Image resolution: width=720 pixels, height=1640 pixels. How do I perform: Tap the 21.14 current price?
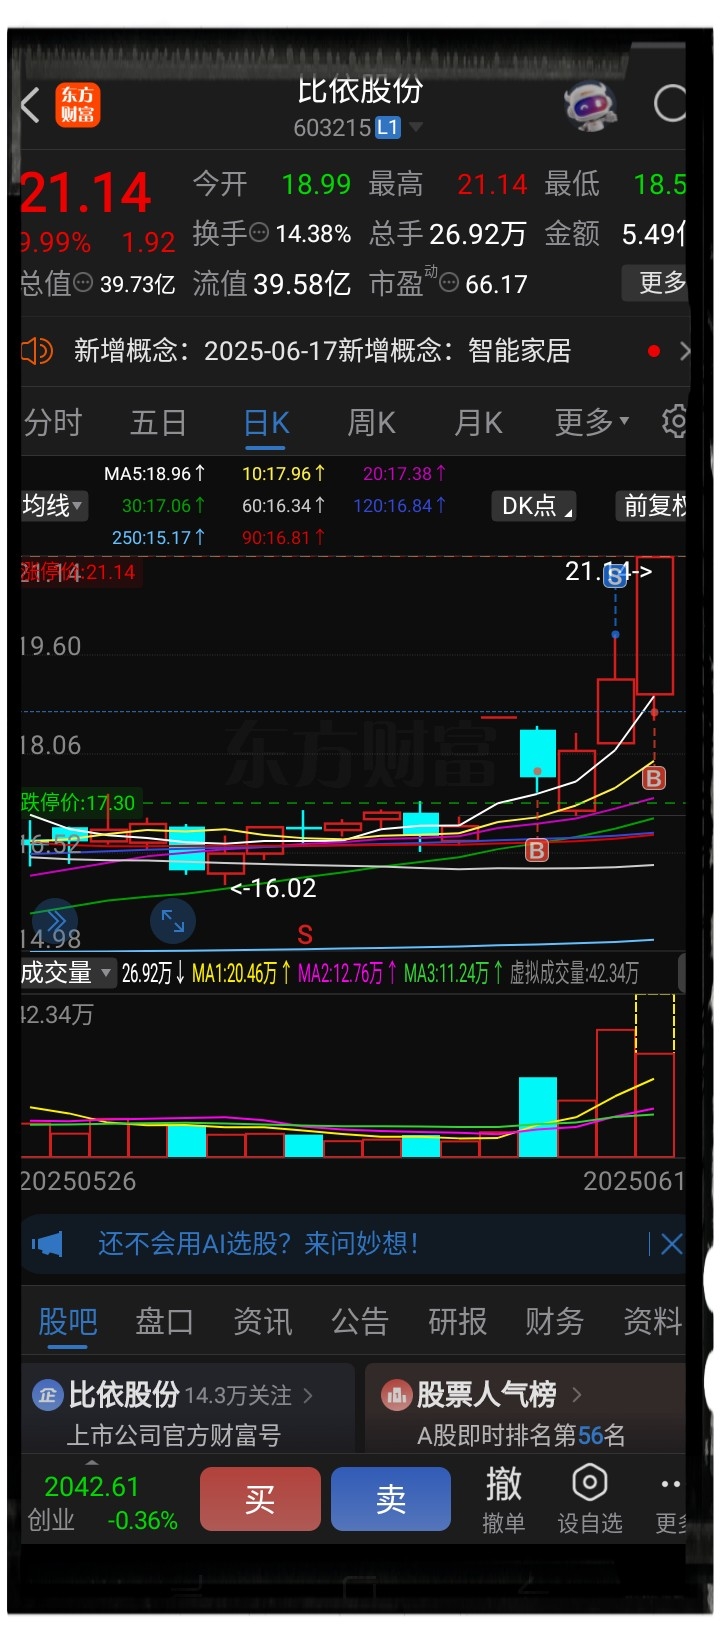click(x=86, y=193)
